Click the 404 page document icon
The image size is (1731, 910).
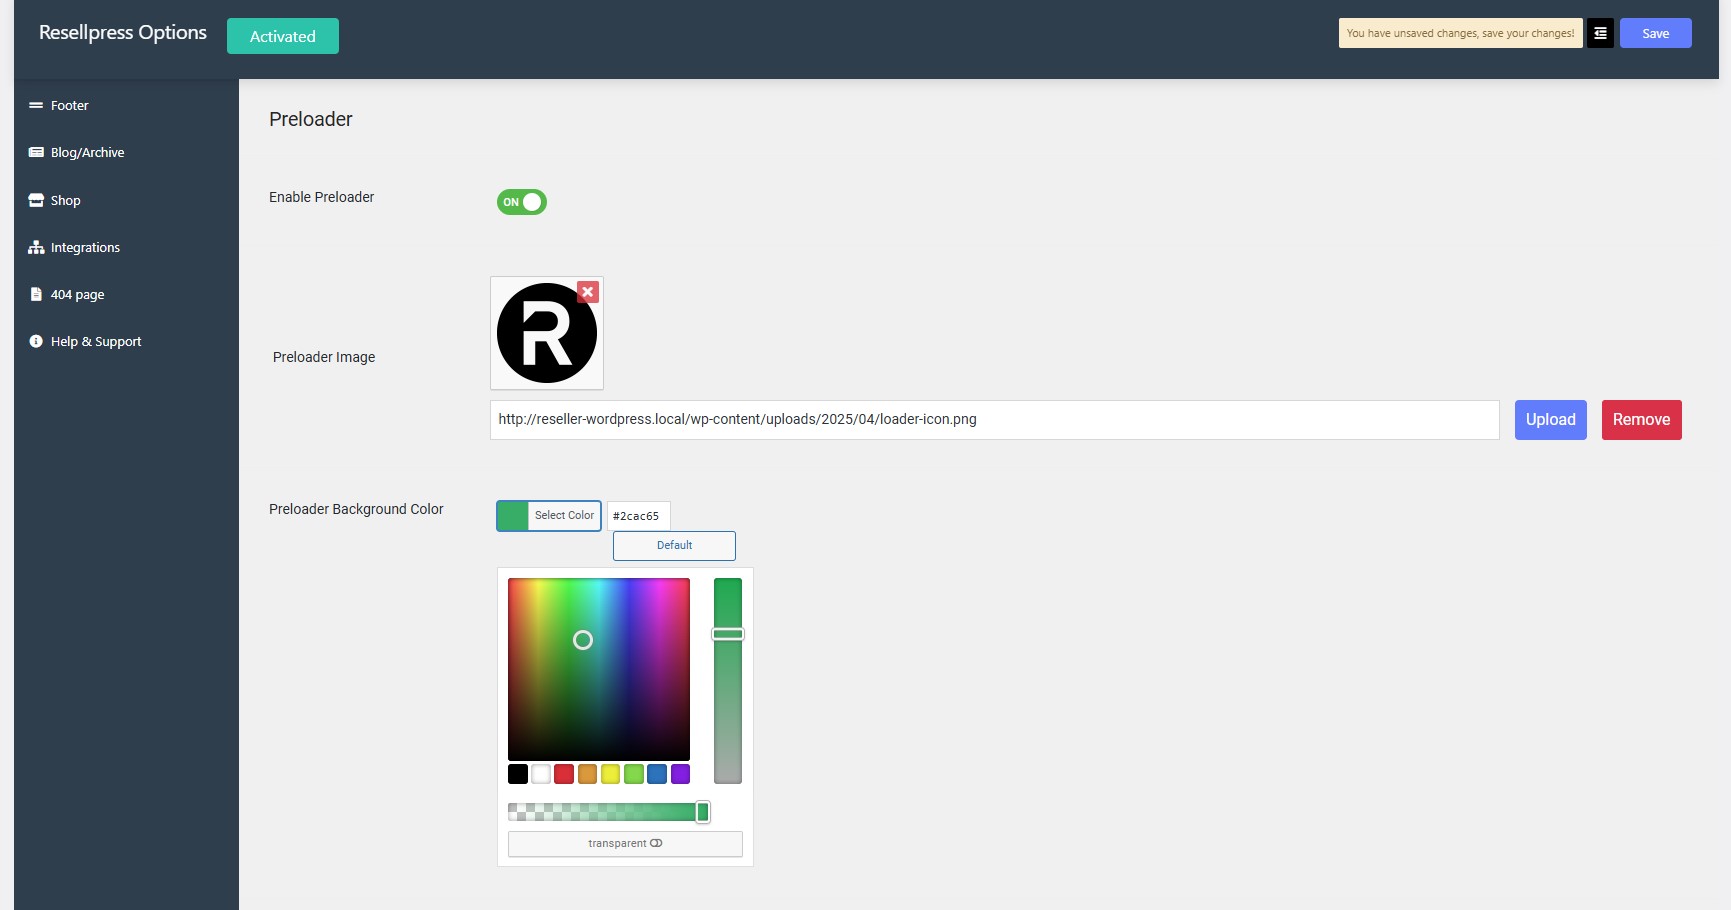point(36,294)
